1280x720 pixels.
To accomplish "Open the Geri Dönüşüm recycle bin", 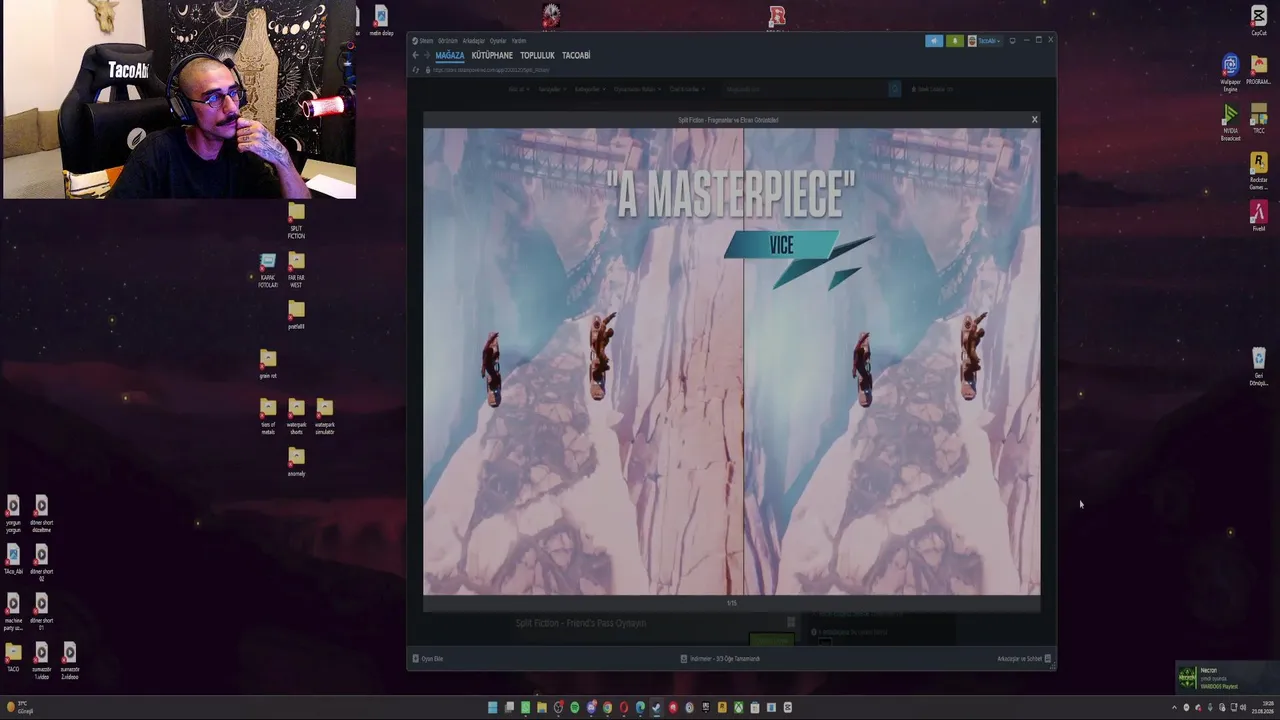I will click(1259, 367).
